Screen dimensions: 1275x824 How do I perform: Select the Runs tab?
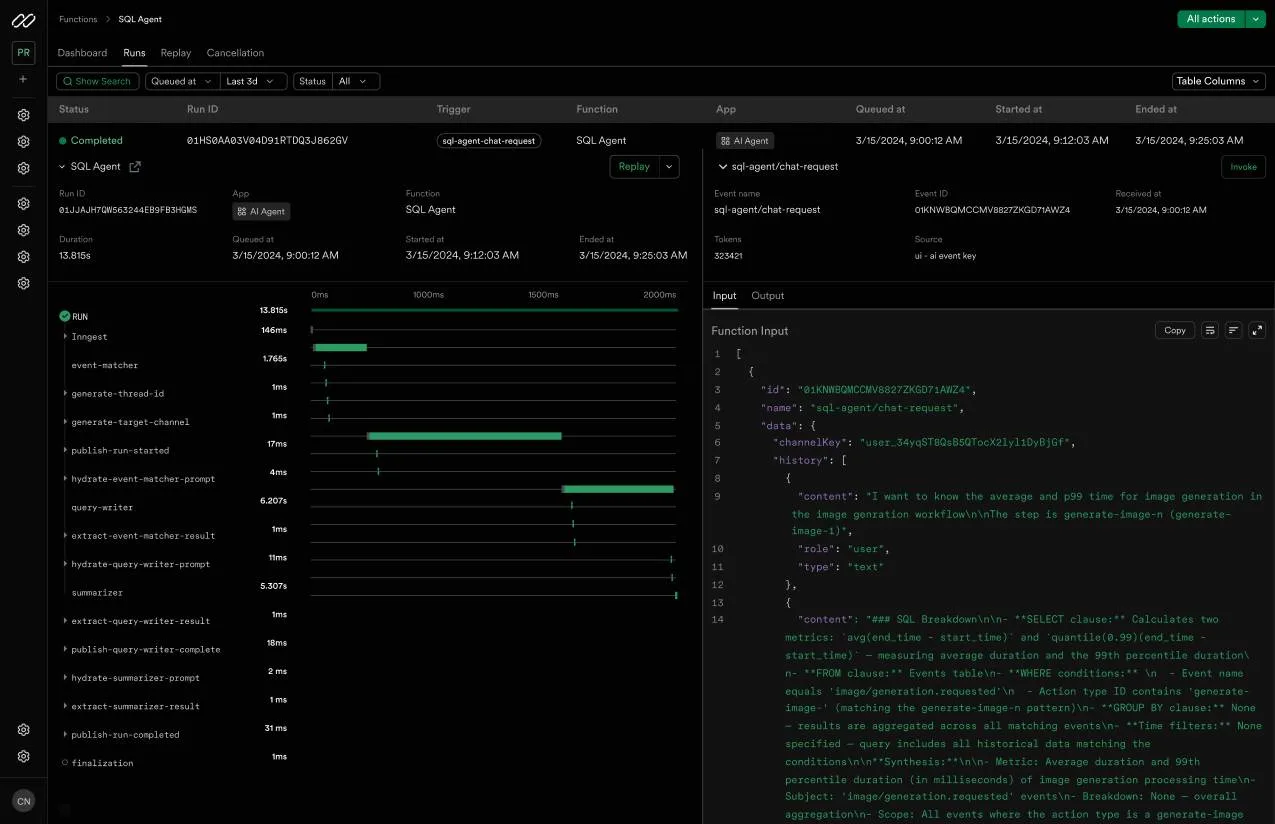[x=134, y=53]
